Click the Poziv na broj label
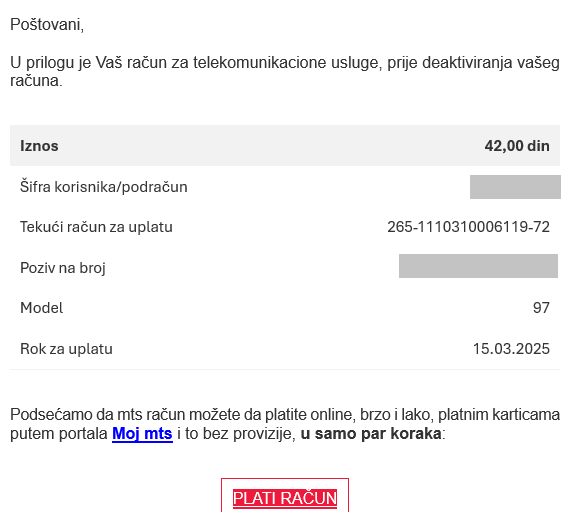This screenshot has width=578, height=530. 63,268
